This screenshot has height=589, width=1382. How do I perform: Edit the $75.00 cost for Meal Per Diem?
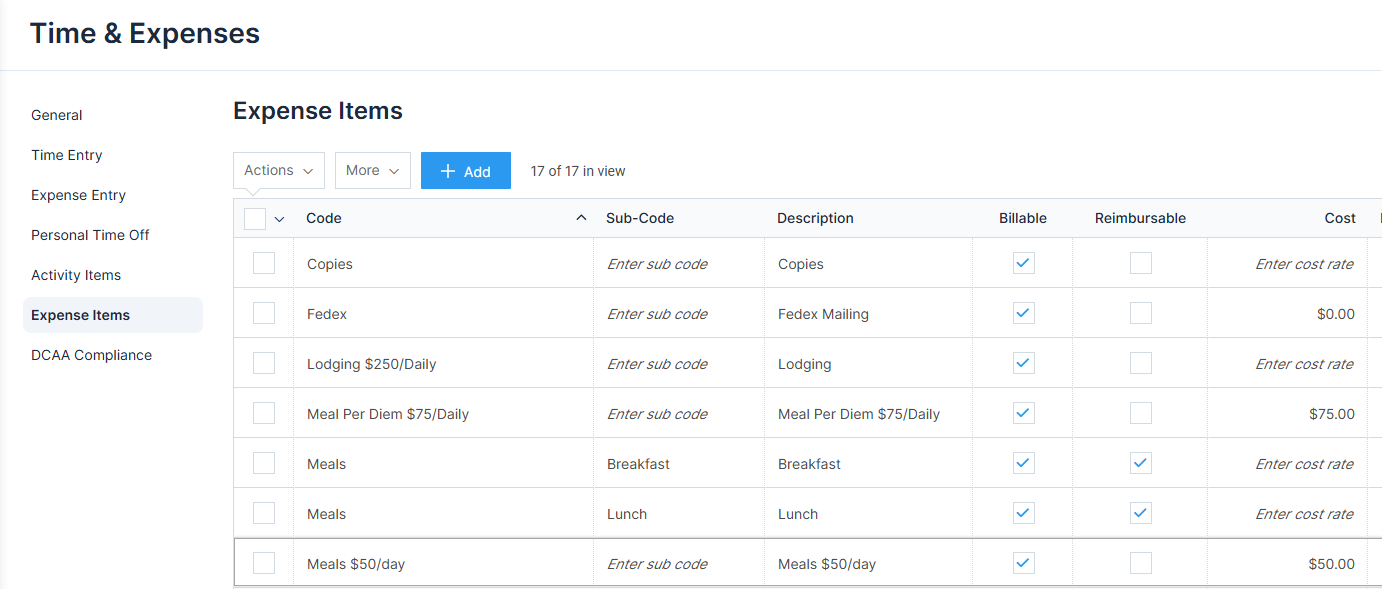click(x=1331, y=413)
